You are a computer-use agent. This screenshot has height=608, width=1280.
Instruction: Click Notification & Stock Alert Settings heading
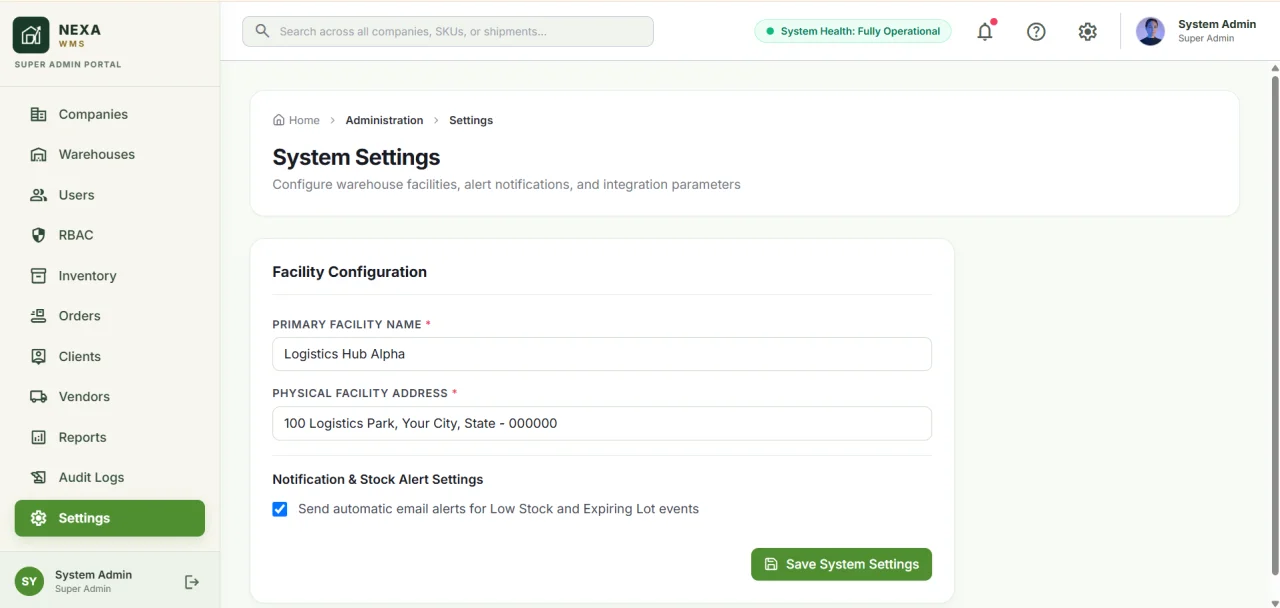(x=378, y=479)
